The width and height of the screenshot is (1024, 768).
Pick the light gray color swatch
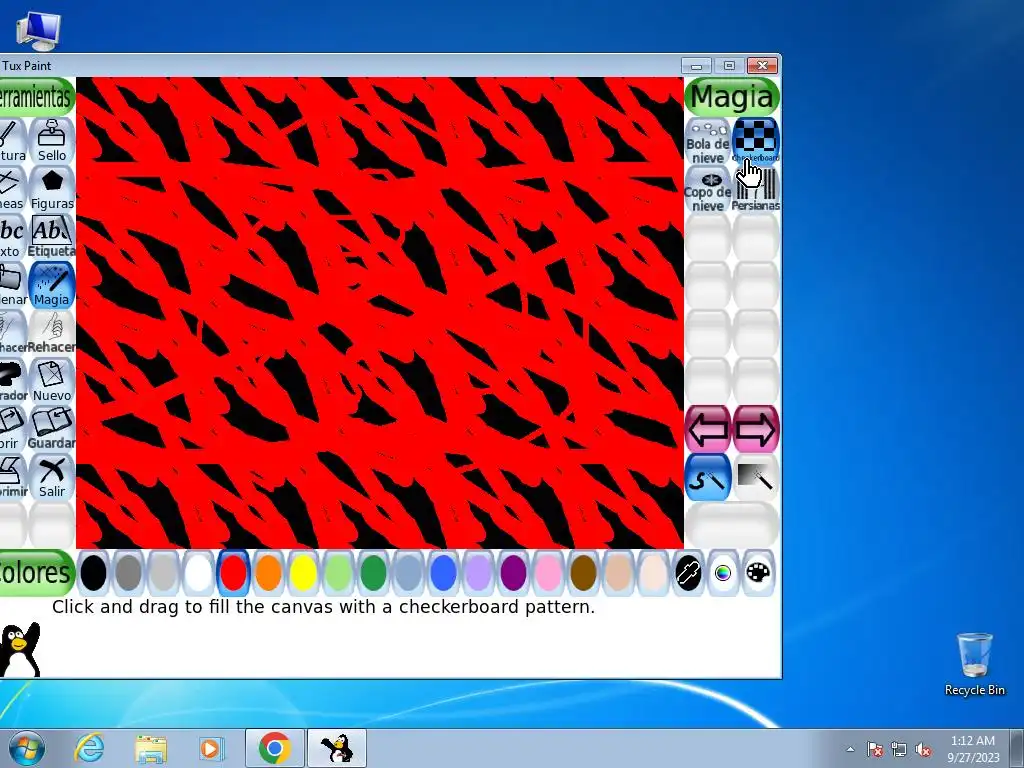163,573
